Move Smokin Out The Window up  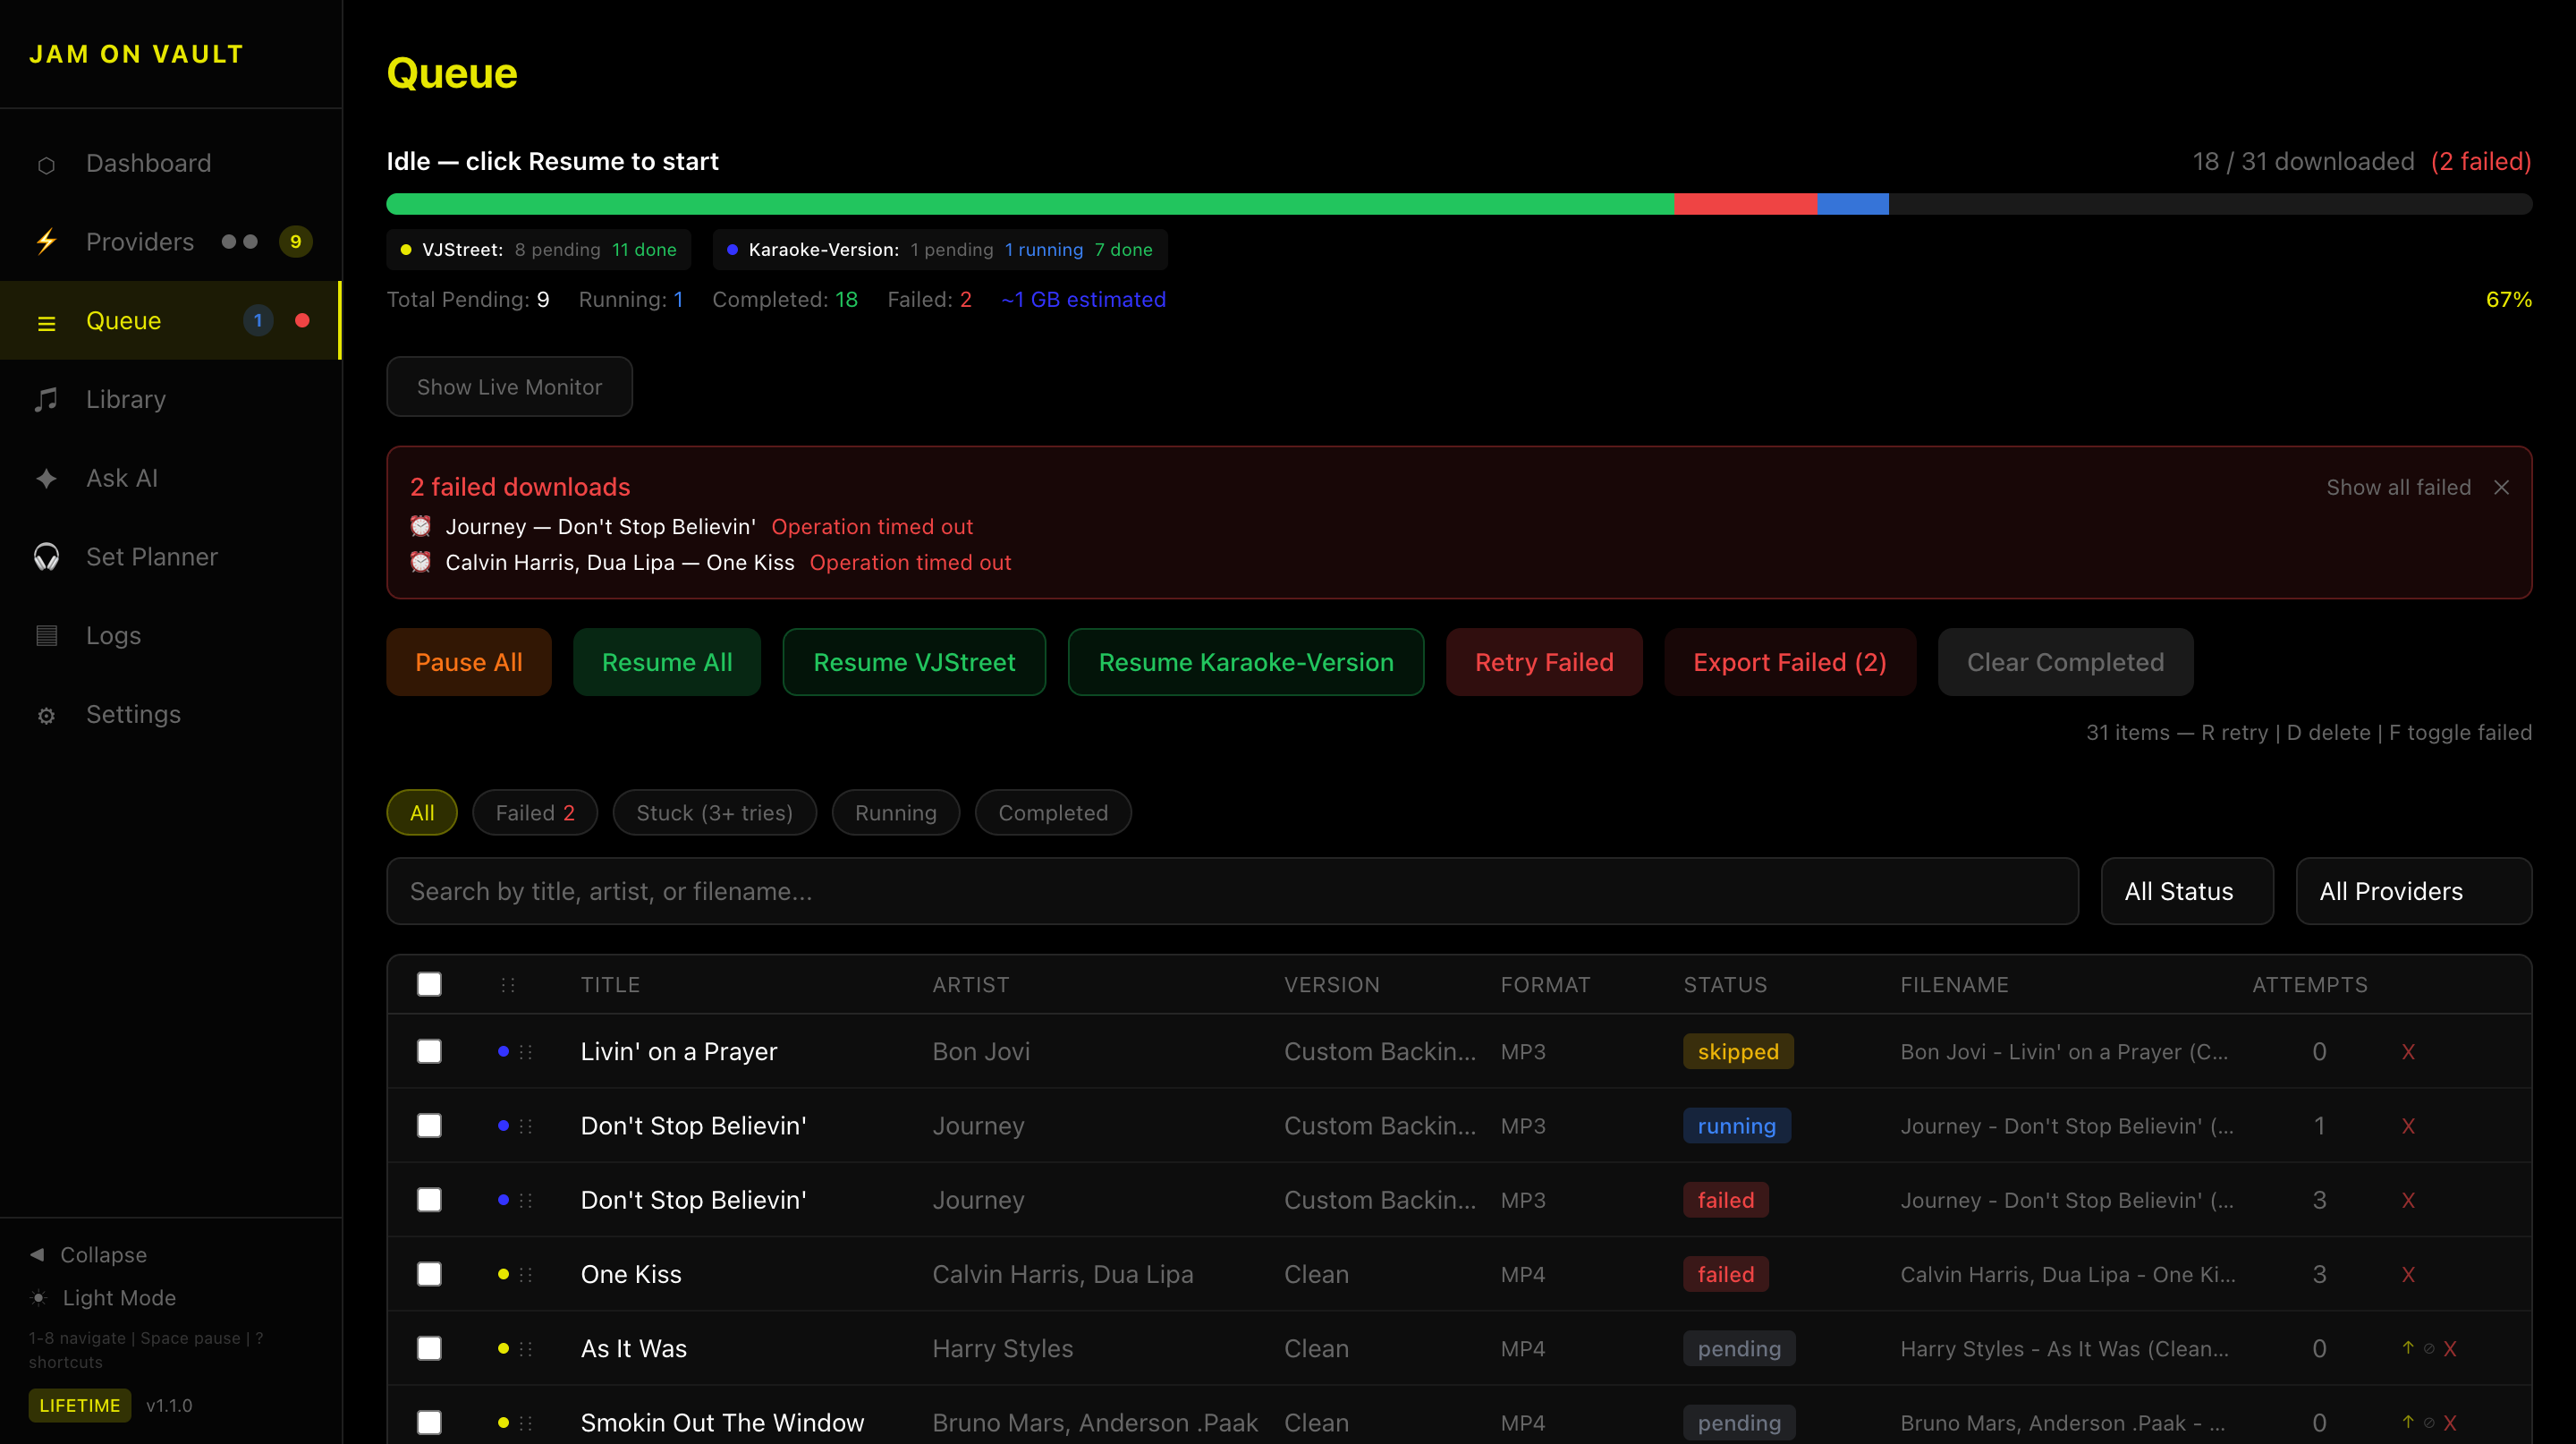[x=2407, y=1421]
